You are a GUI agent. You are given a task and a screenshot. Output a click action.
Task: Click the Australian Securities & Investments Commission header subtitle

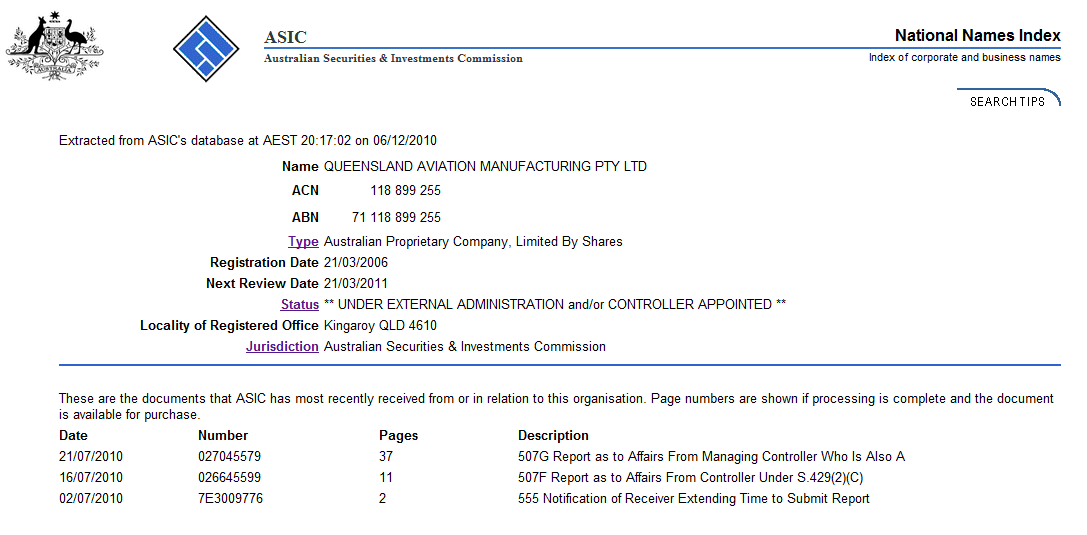[393, 59]
